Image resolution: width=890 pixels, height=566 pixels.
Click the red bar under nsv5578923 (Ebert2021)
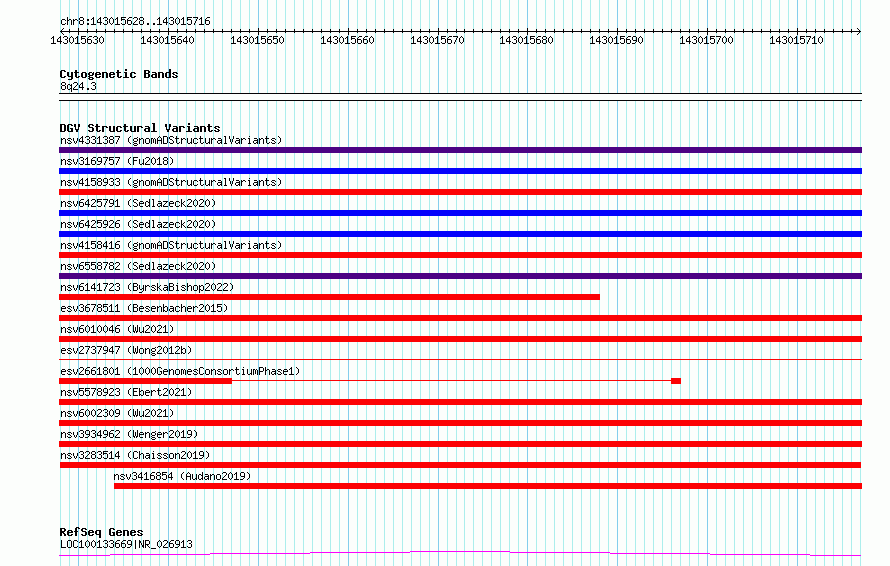(x=460, y=402)
